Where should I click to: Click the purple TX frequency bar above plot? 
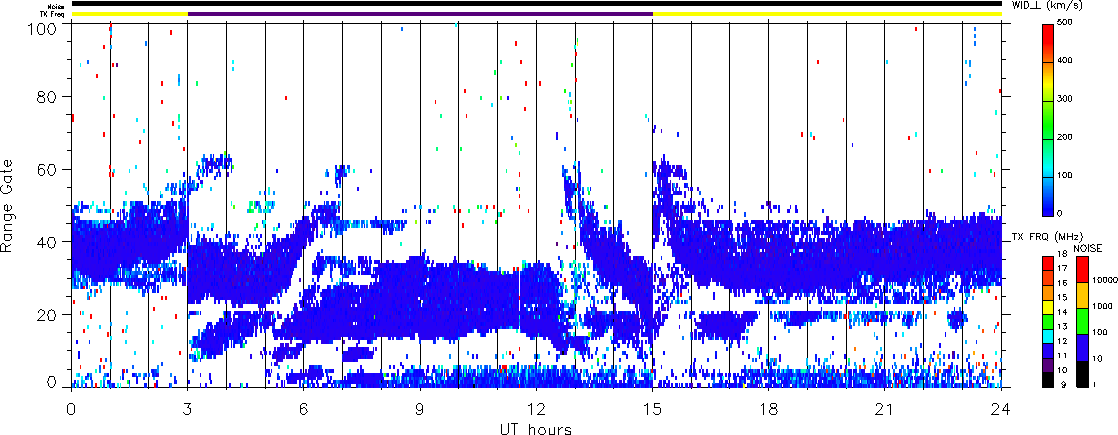point(420,14)
